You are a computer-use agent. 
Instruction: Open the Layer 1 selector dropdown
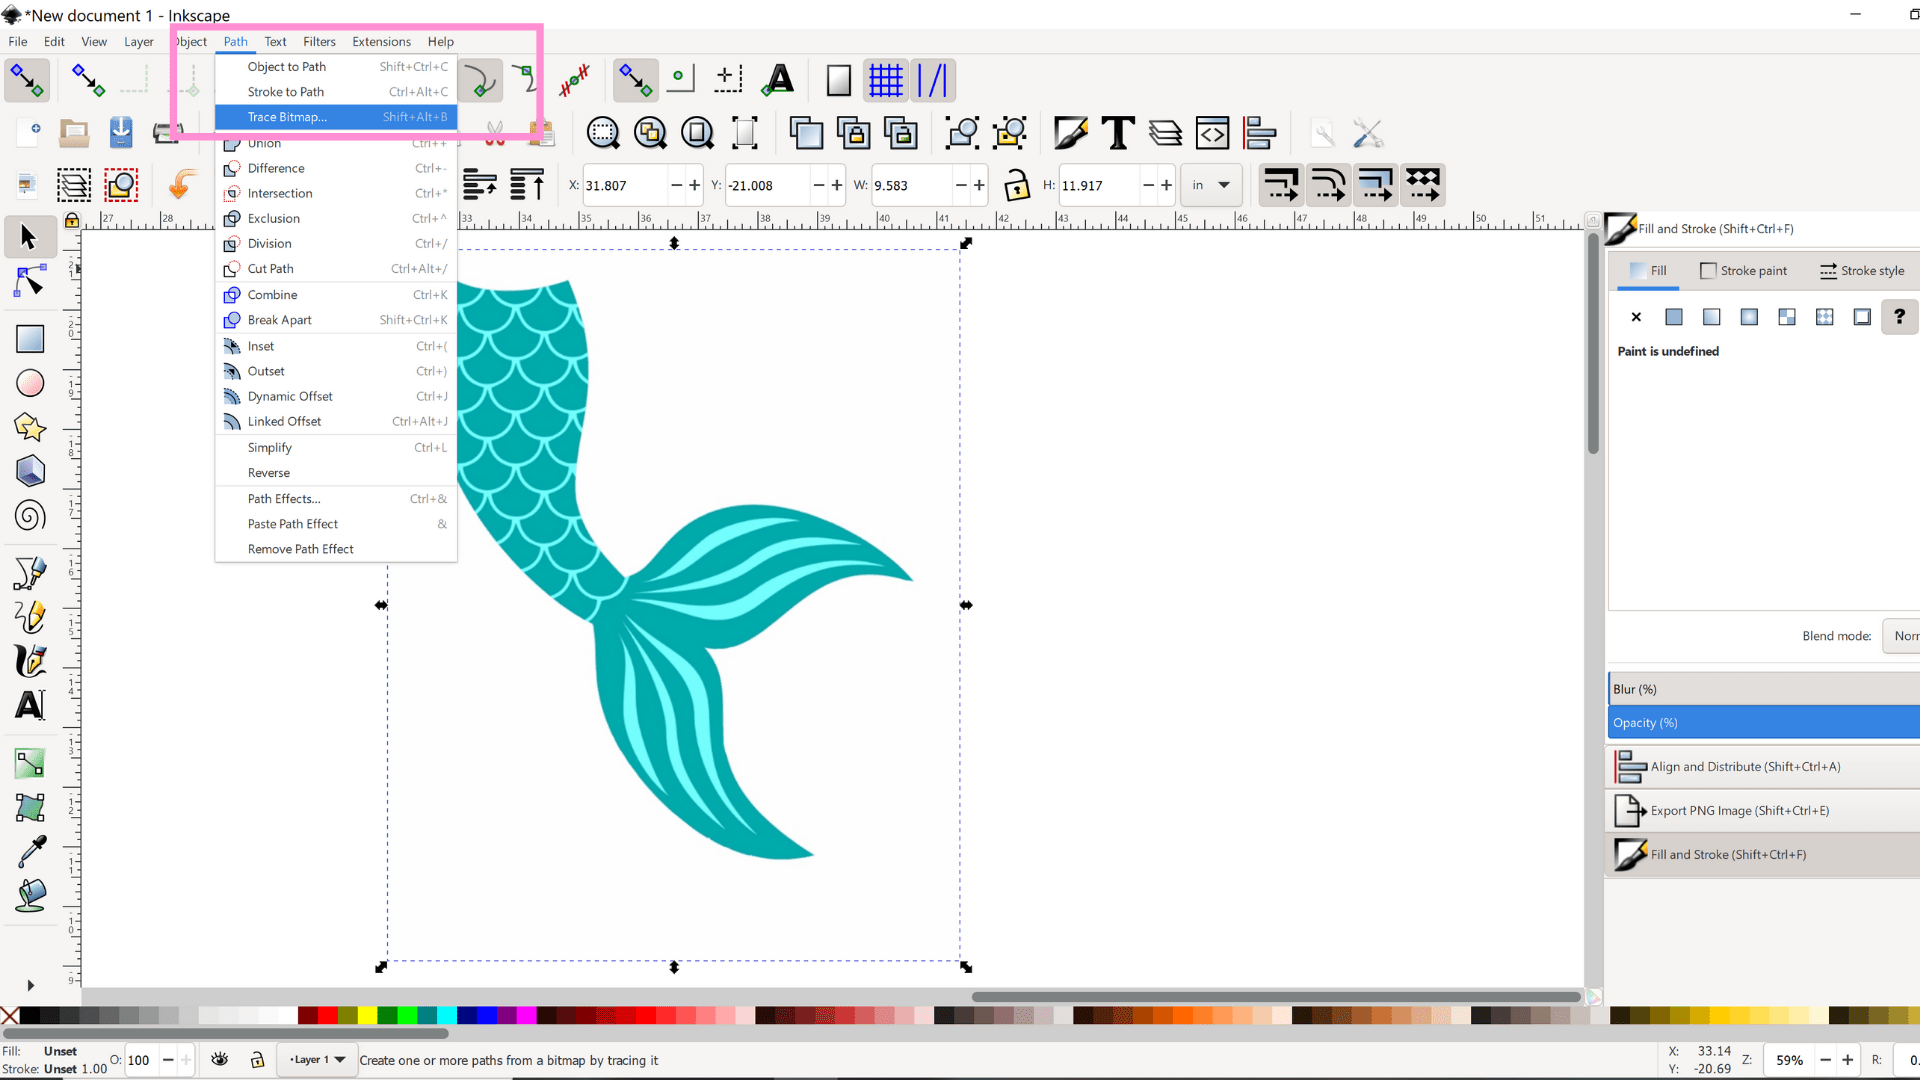(316, 1060)
